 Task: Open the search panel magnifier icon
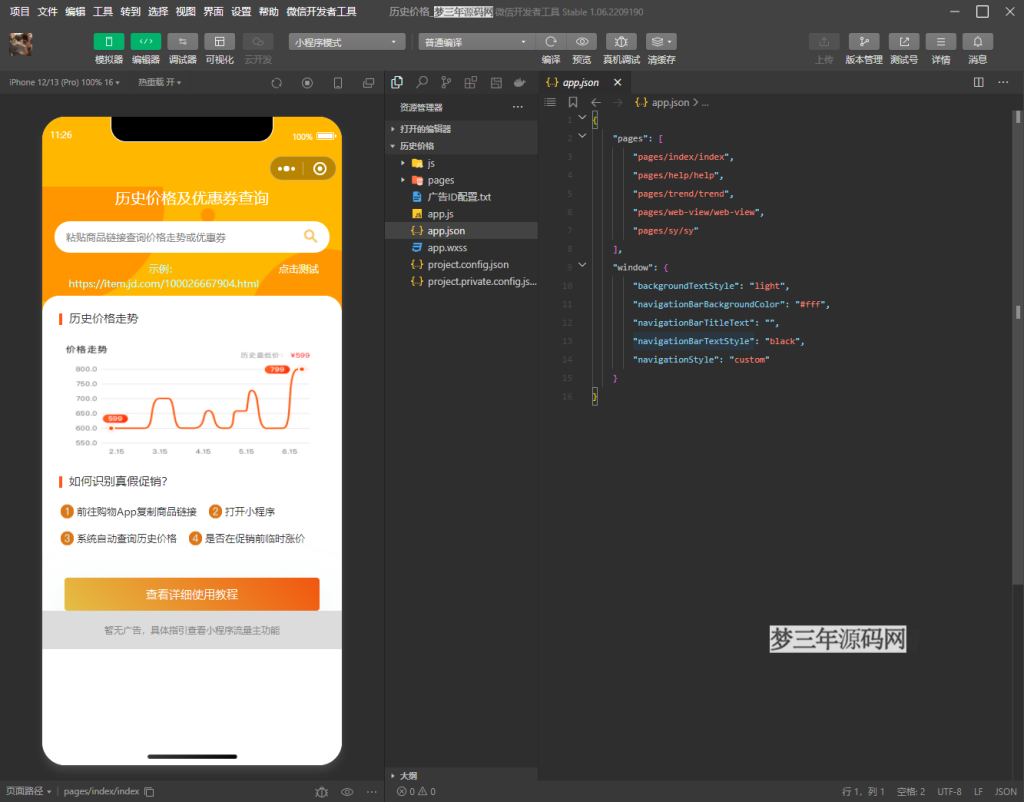tap(422, 83)
